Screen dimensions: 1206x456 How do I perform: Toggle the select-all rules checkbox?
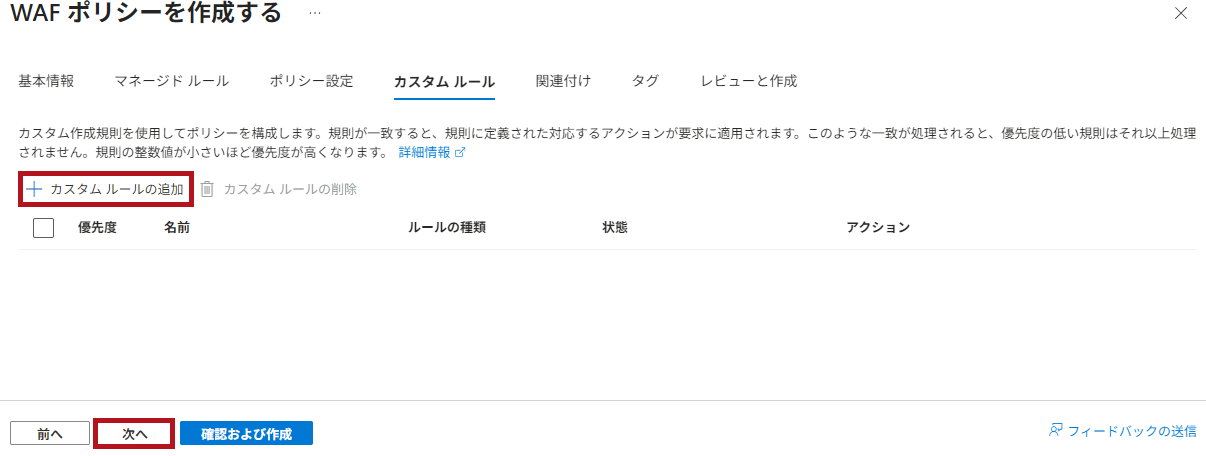tap(44, 228)
